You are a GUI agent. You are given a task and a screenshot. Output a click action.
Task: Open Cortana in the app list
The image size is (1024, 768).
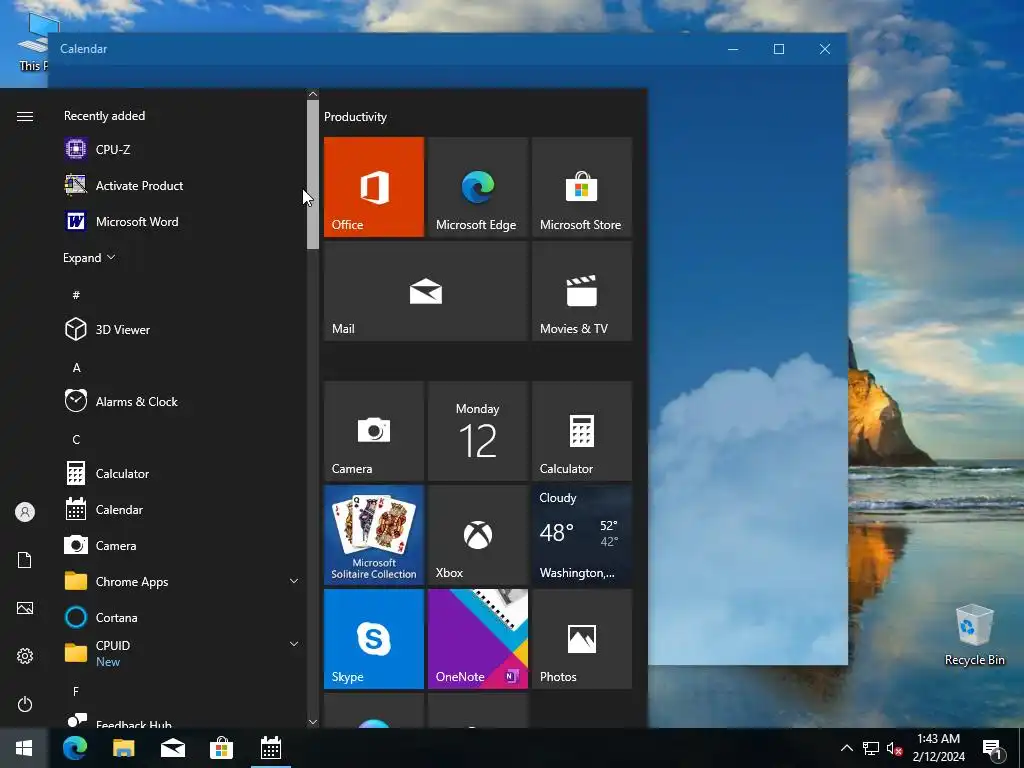(x=183, y=617)
